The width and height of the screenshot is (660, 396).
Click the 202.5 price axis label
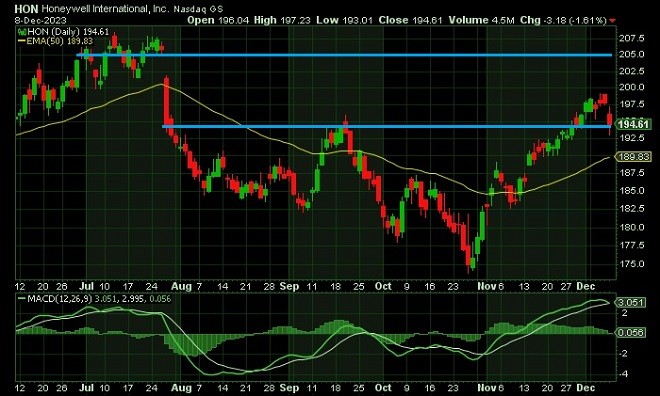[x=631, y=71]
